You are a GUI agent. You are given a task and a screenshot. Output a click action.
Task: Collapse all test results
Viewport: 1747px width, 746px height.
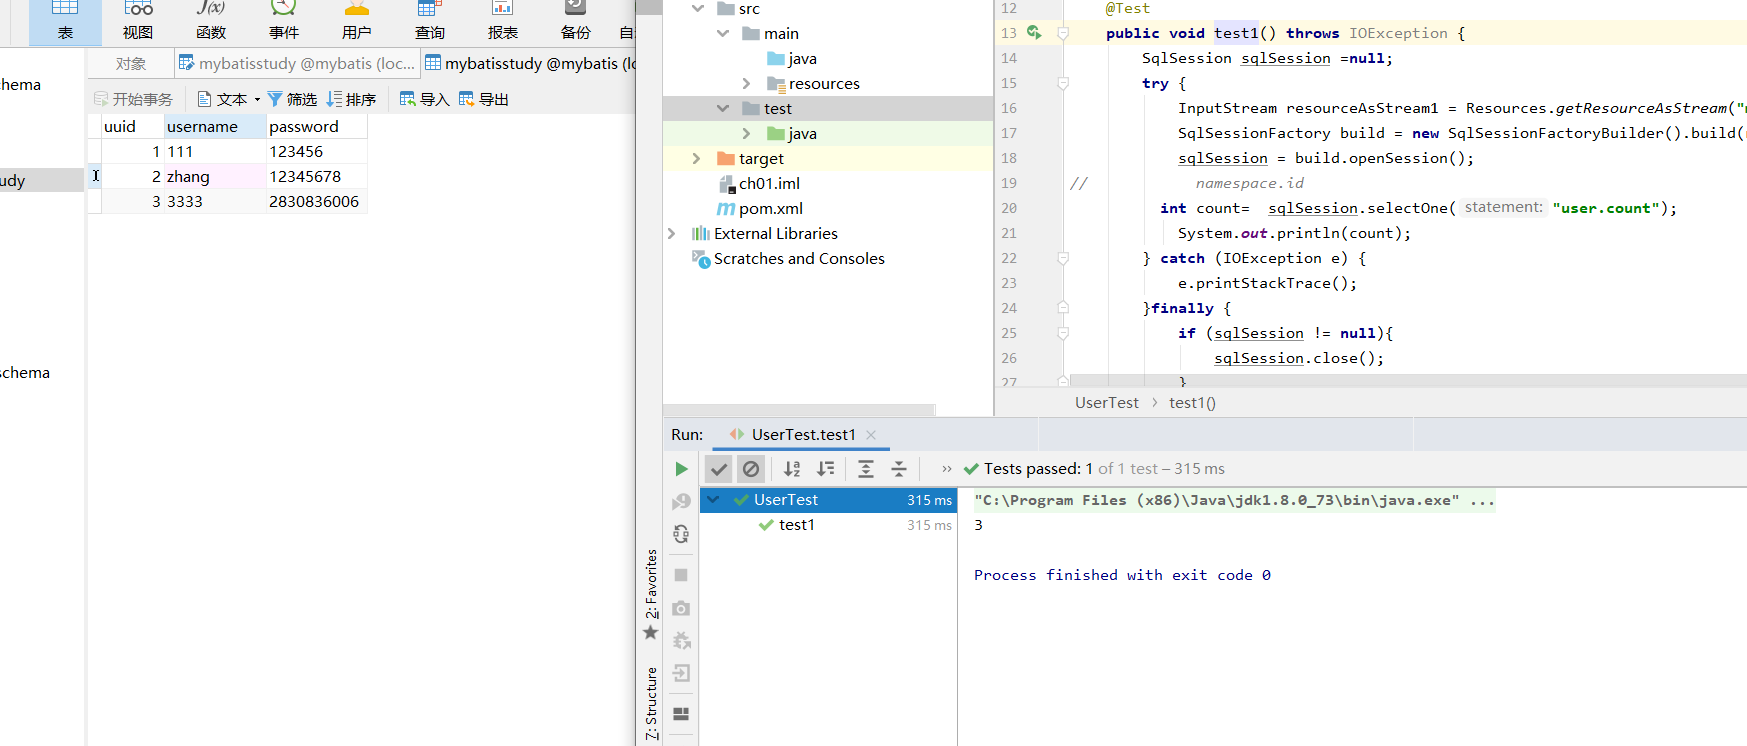point(899,468)
